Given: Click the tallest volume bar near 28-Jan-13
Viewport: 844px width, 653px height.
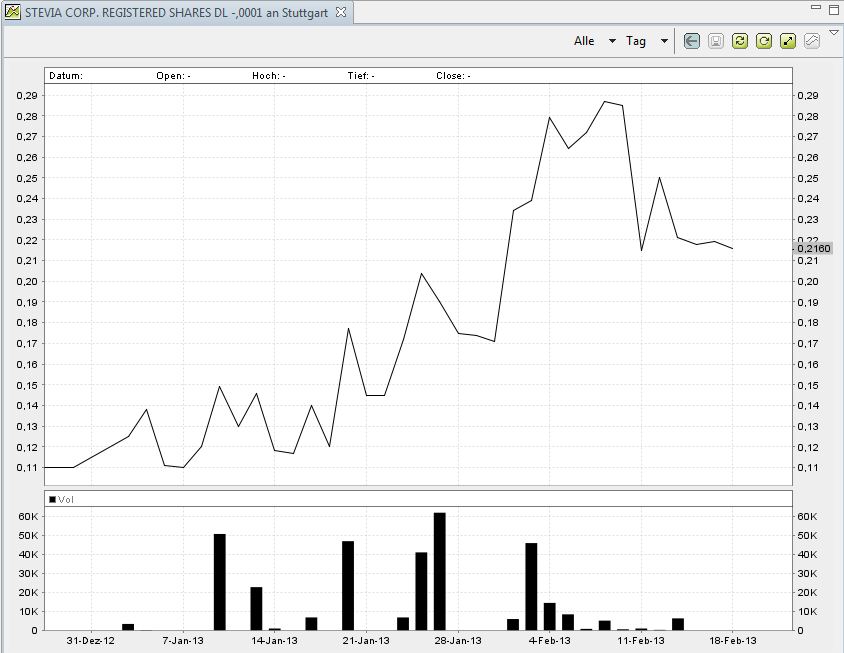Looking at the screenshot, I should [x=438, y=570].
